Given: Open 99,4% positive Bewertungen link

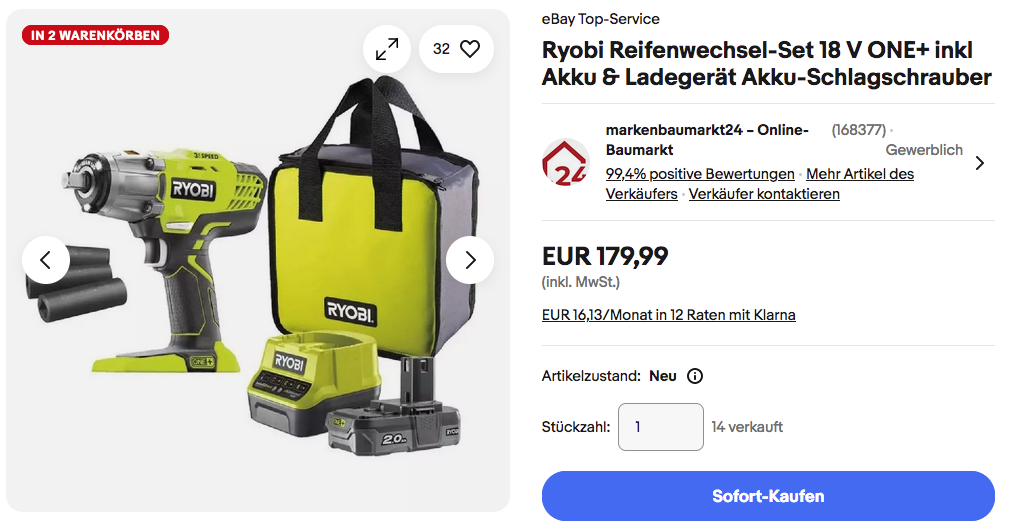Looking at the screenshot, I should pyautogui.click(x=700, y=174).
